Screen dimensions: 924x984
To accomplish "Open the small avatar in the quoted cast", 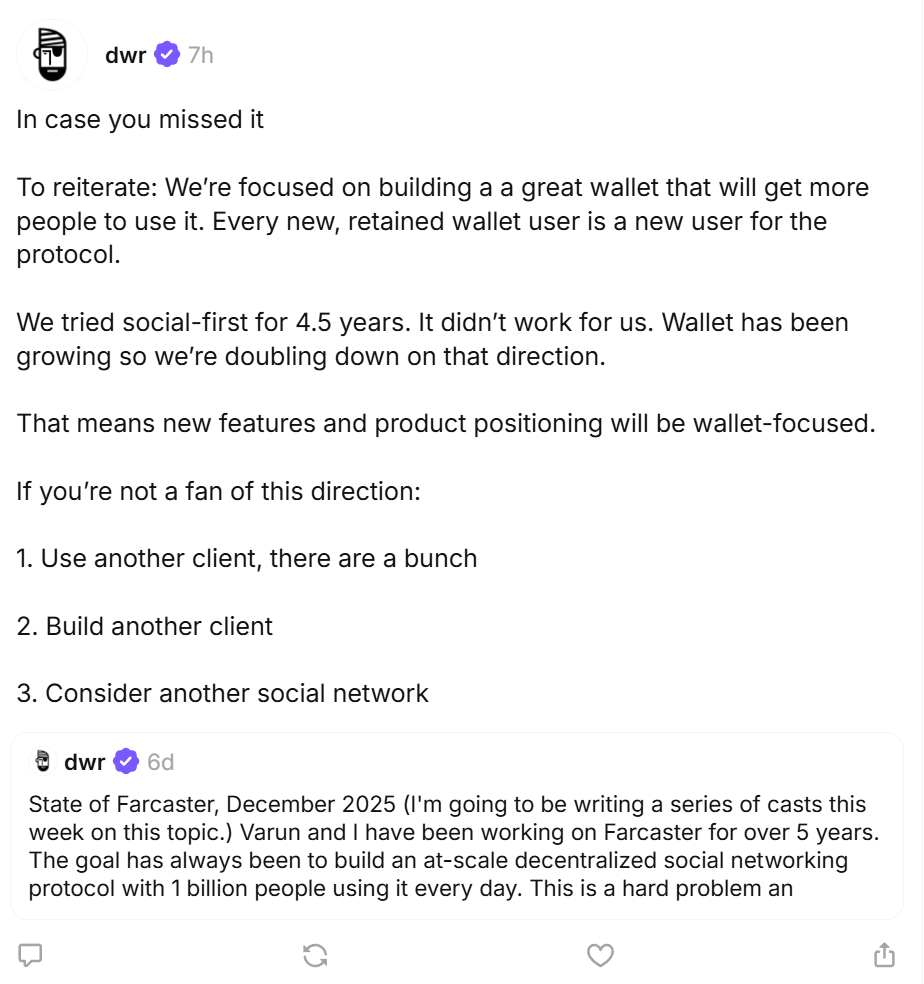I will point(42,762).
